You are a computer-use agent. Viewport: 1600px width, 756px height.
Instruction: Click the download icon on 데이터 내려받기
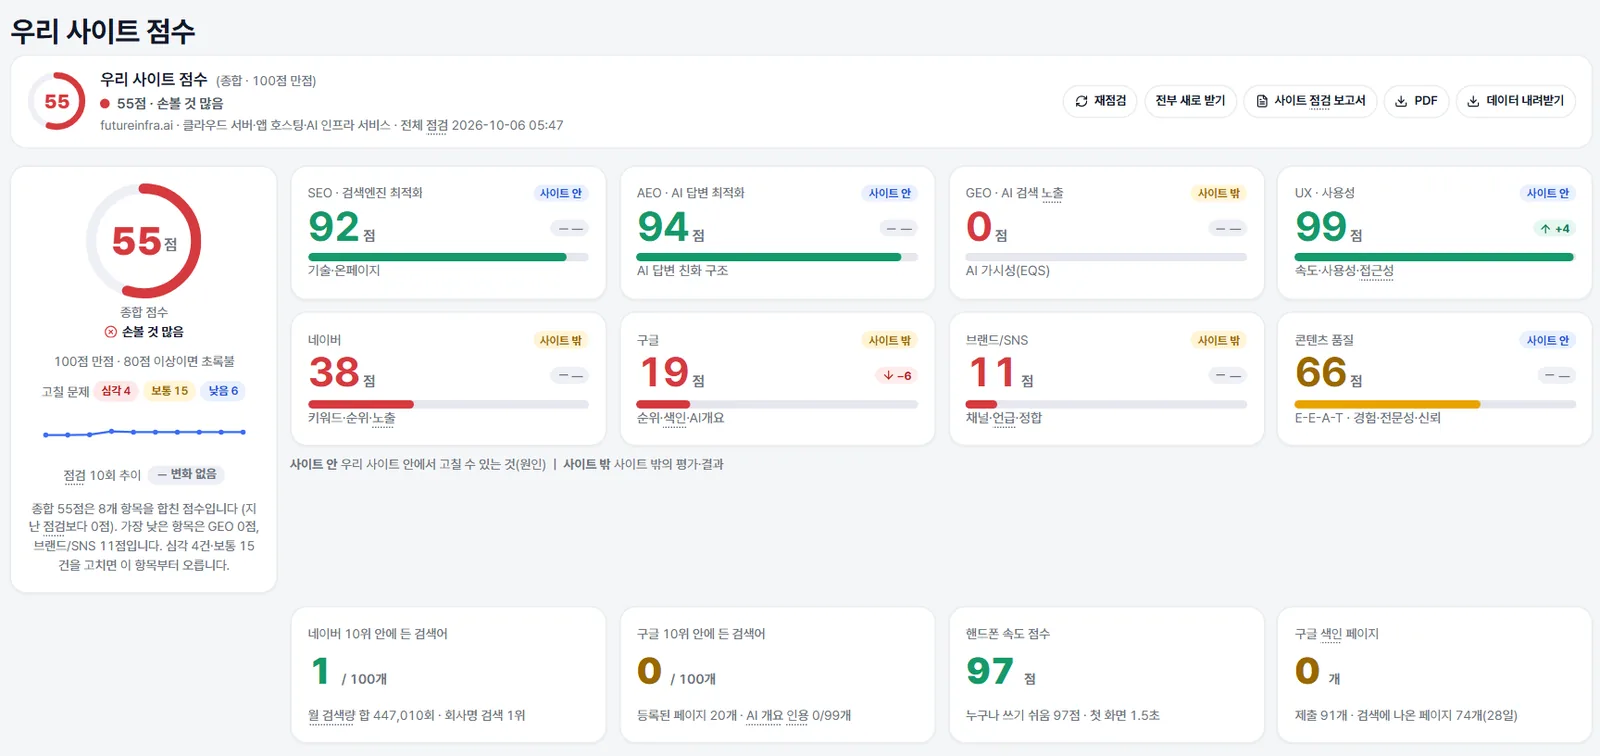pos(1473,101)
